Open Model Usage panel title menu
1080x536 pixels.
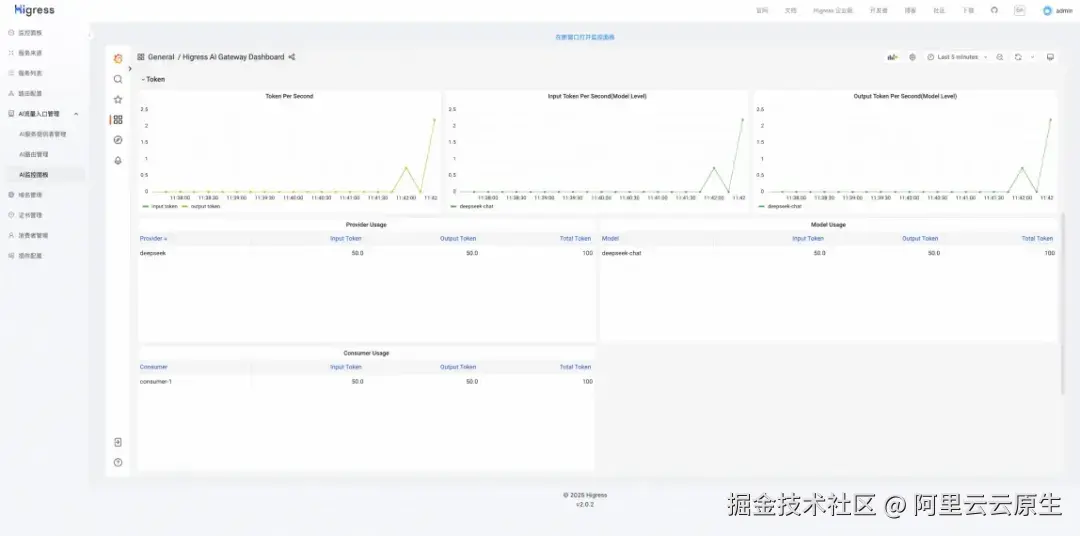(x=829, y=225)
